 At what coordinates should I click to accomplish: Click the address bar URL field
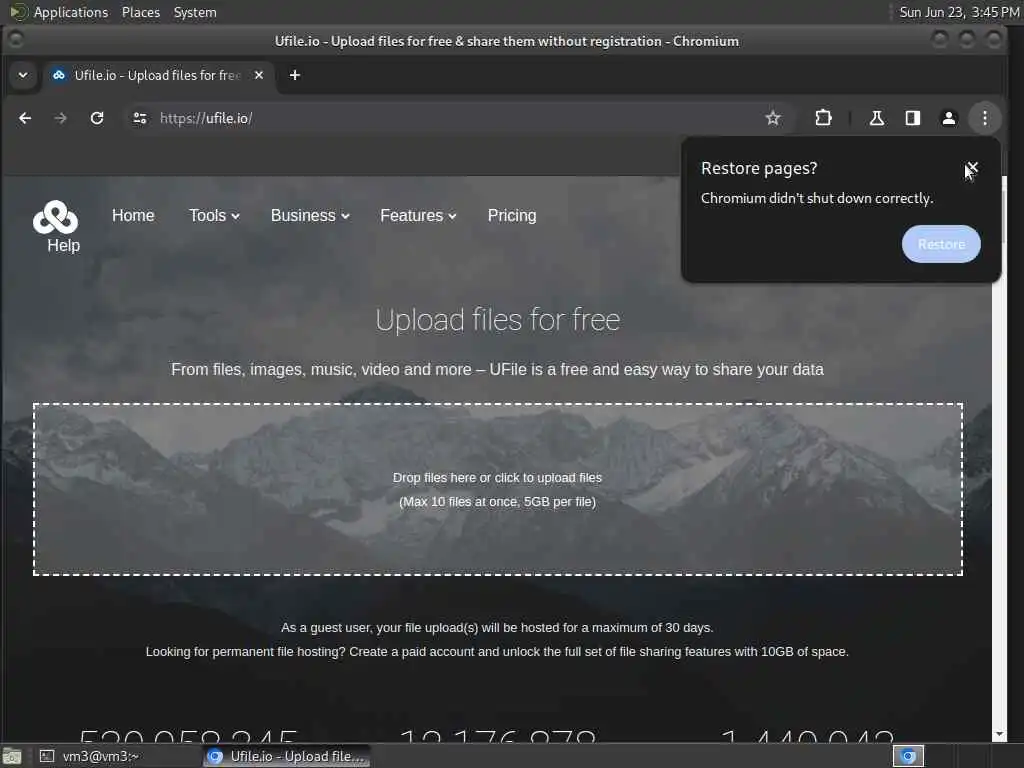tap(457, 118)
